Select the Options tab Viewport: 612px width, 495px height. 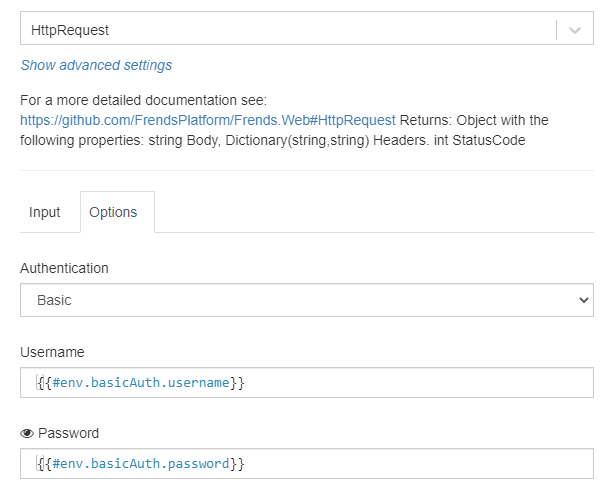coord(113,212)
